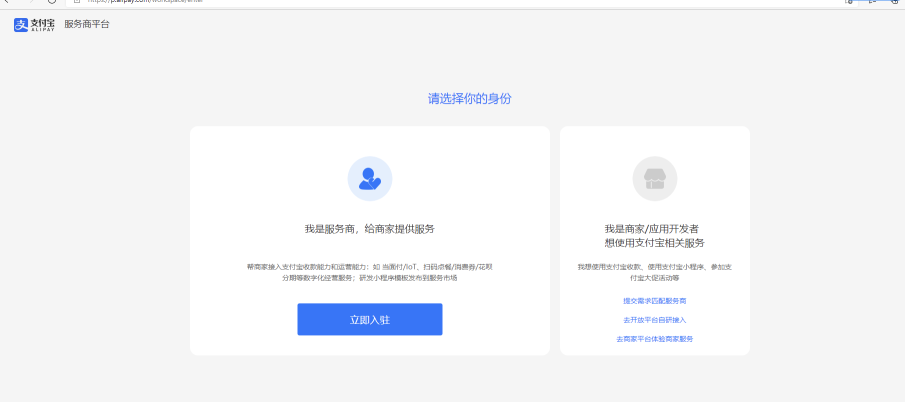This screenshot has width=905, height=402.
Task: Click the description starting 帮商家接入支付宝收款能力
Action: 370,272
